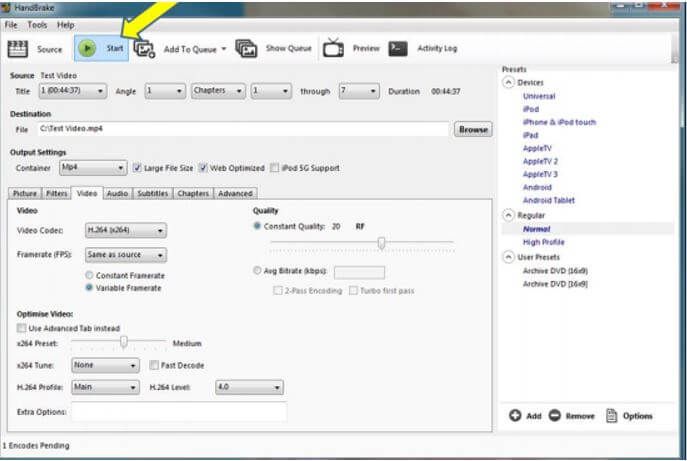Enable Use Advanced Tab instead checkbox
The width and height of the screenshot is (687, 461).
[21, 328]
